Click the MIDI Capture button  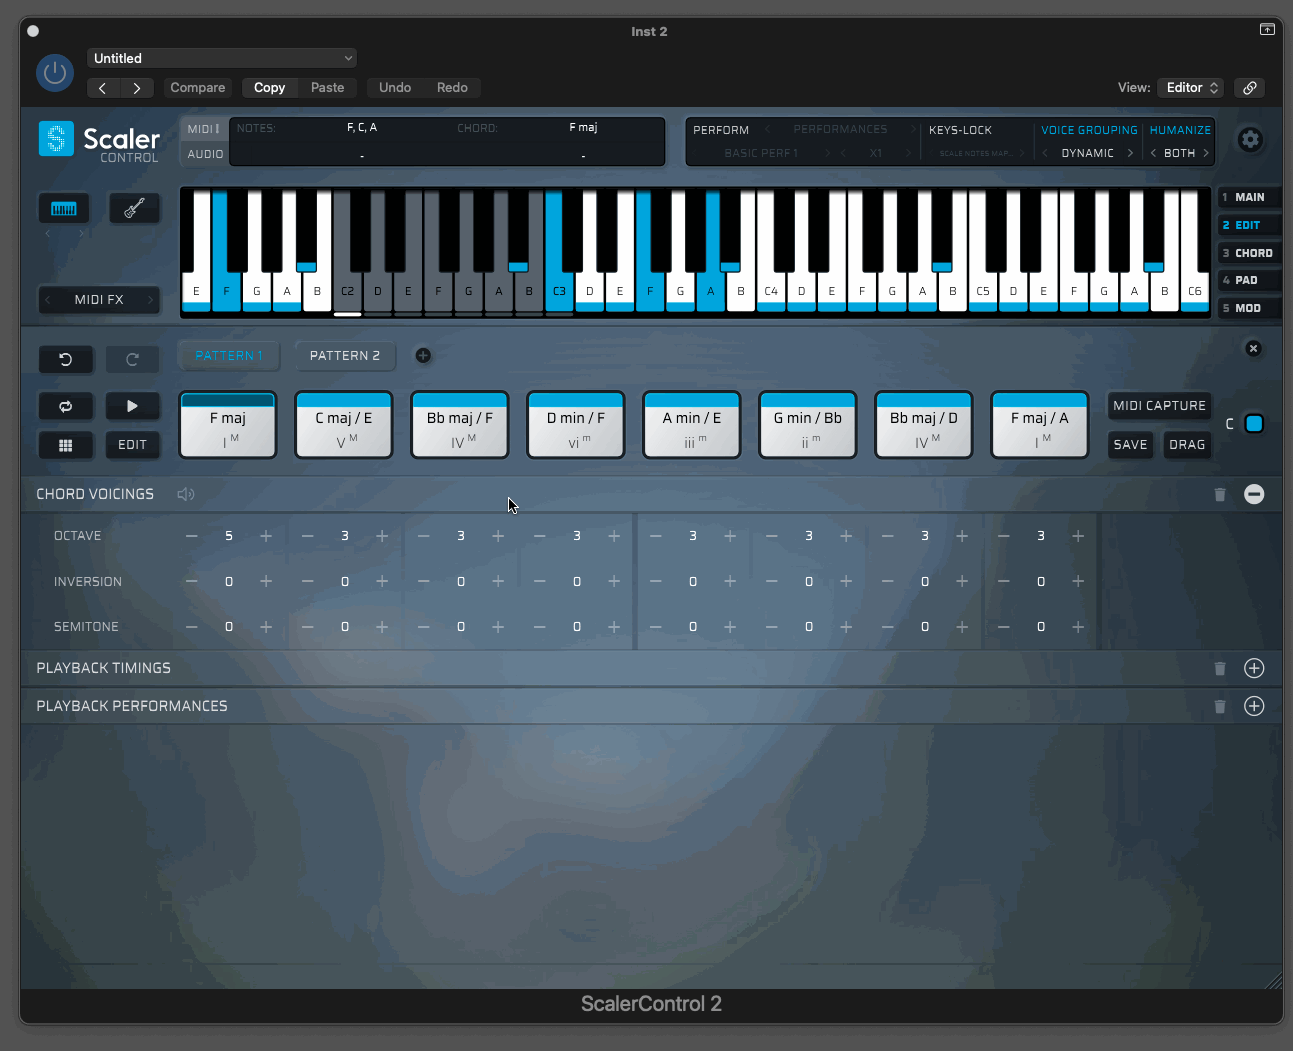pos(1159,406)
